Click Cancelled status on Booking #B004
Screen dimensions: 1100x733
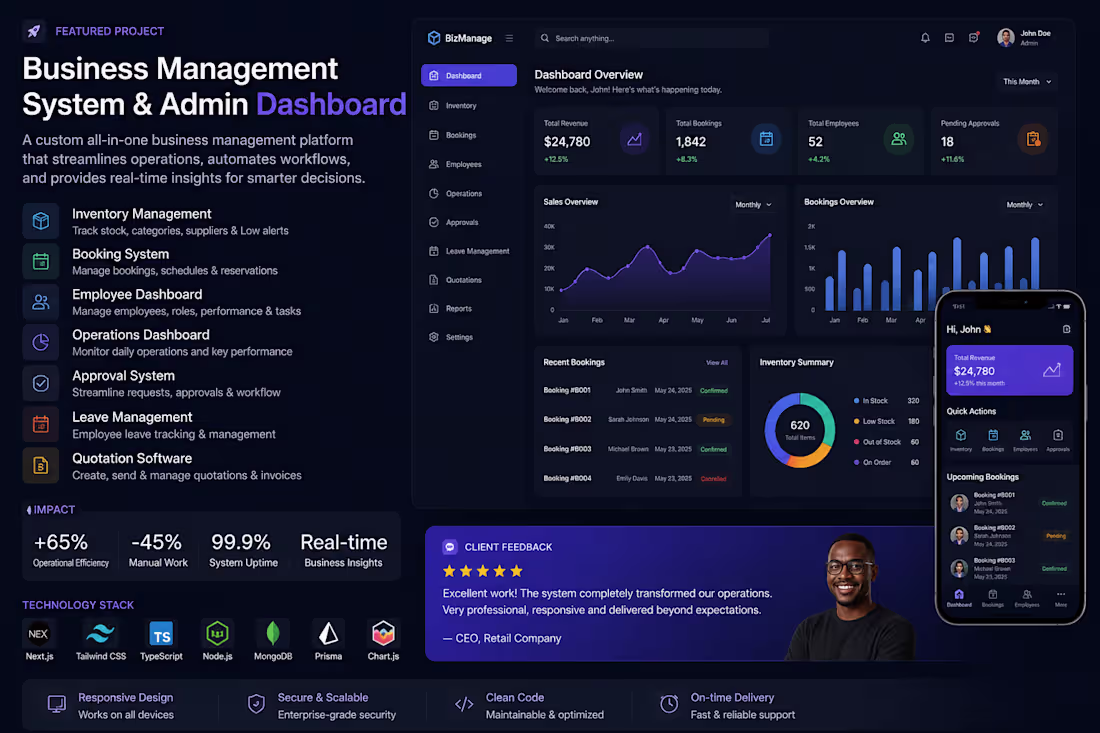(713, 478)
